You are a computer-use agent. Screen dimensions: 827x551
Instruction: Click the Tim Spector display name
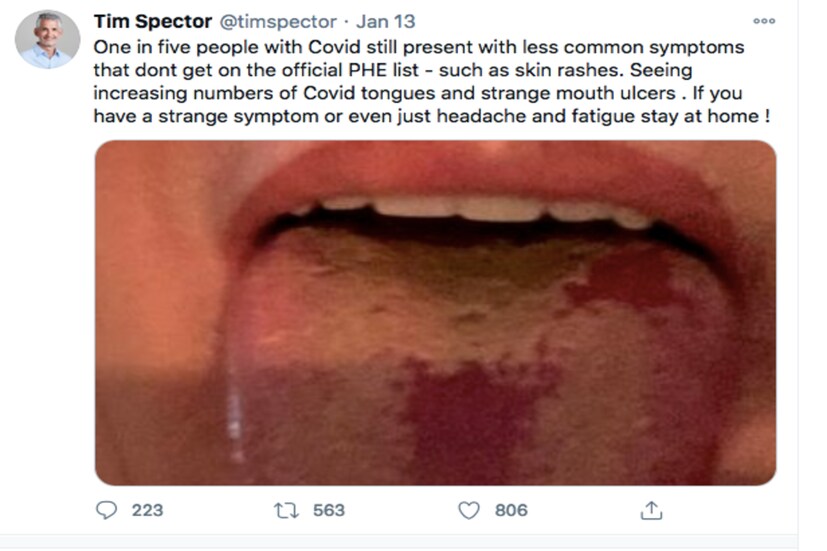tap(151, 22)
